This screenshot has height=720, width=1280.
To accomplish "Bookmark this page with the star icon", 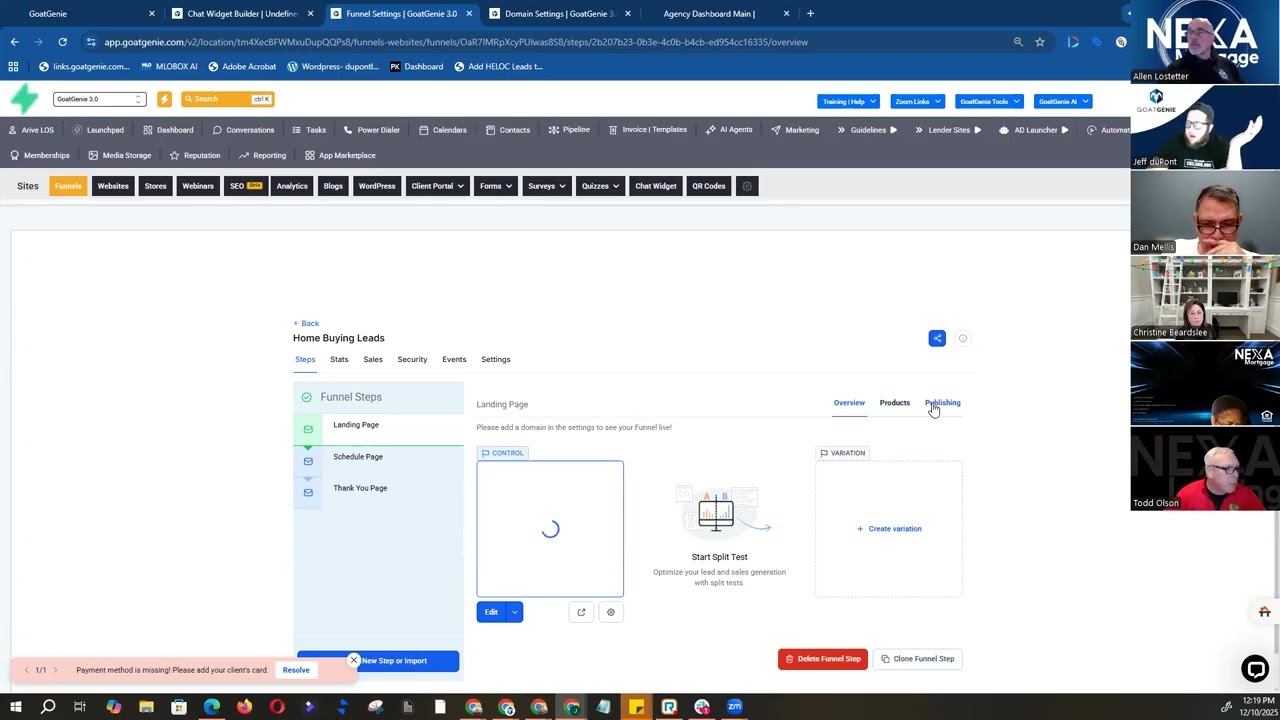I will click(x=1040, y=42).
